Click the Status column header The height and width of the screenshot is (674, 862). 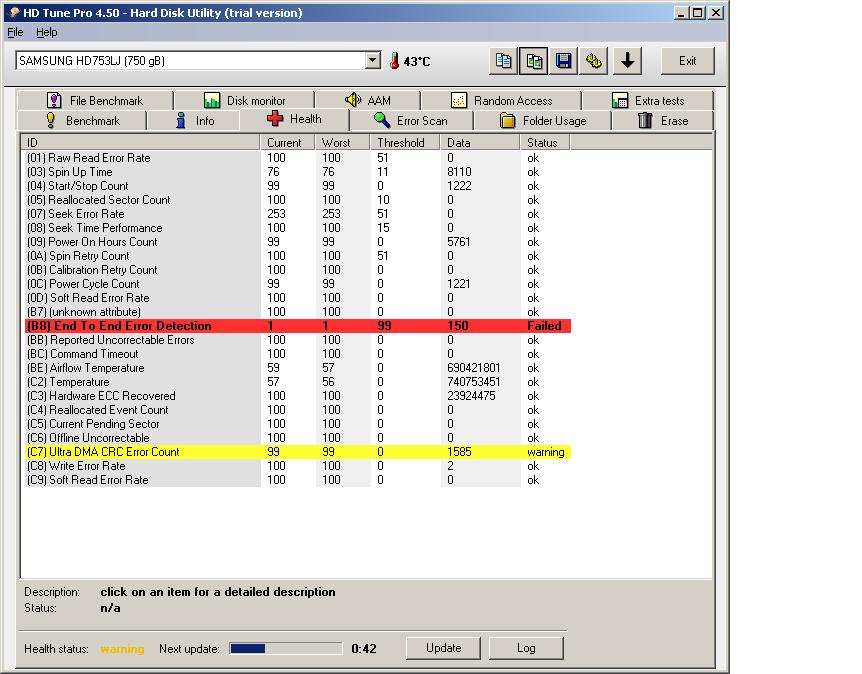pyautogui.click(x=545, y=142)
